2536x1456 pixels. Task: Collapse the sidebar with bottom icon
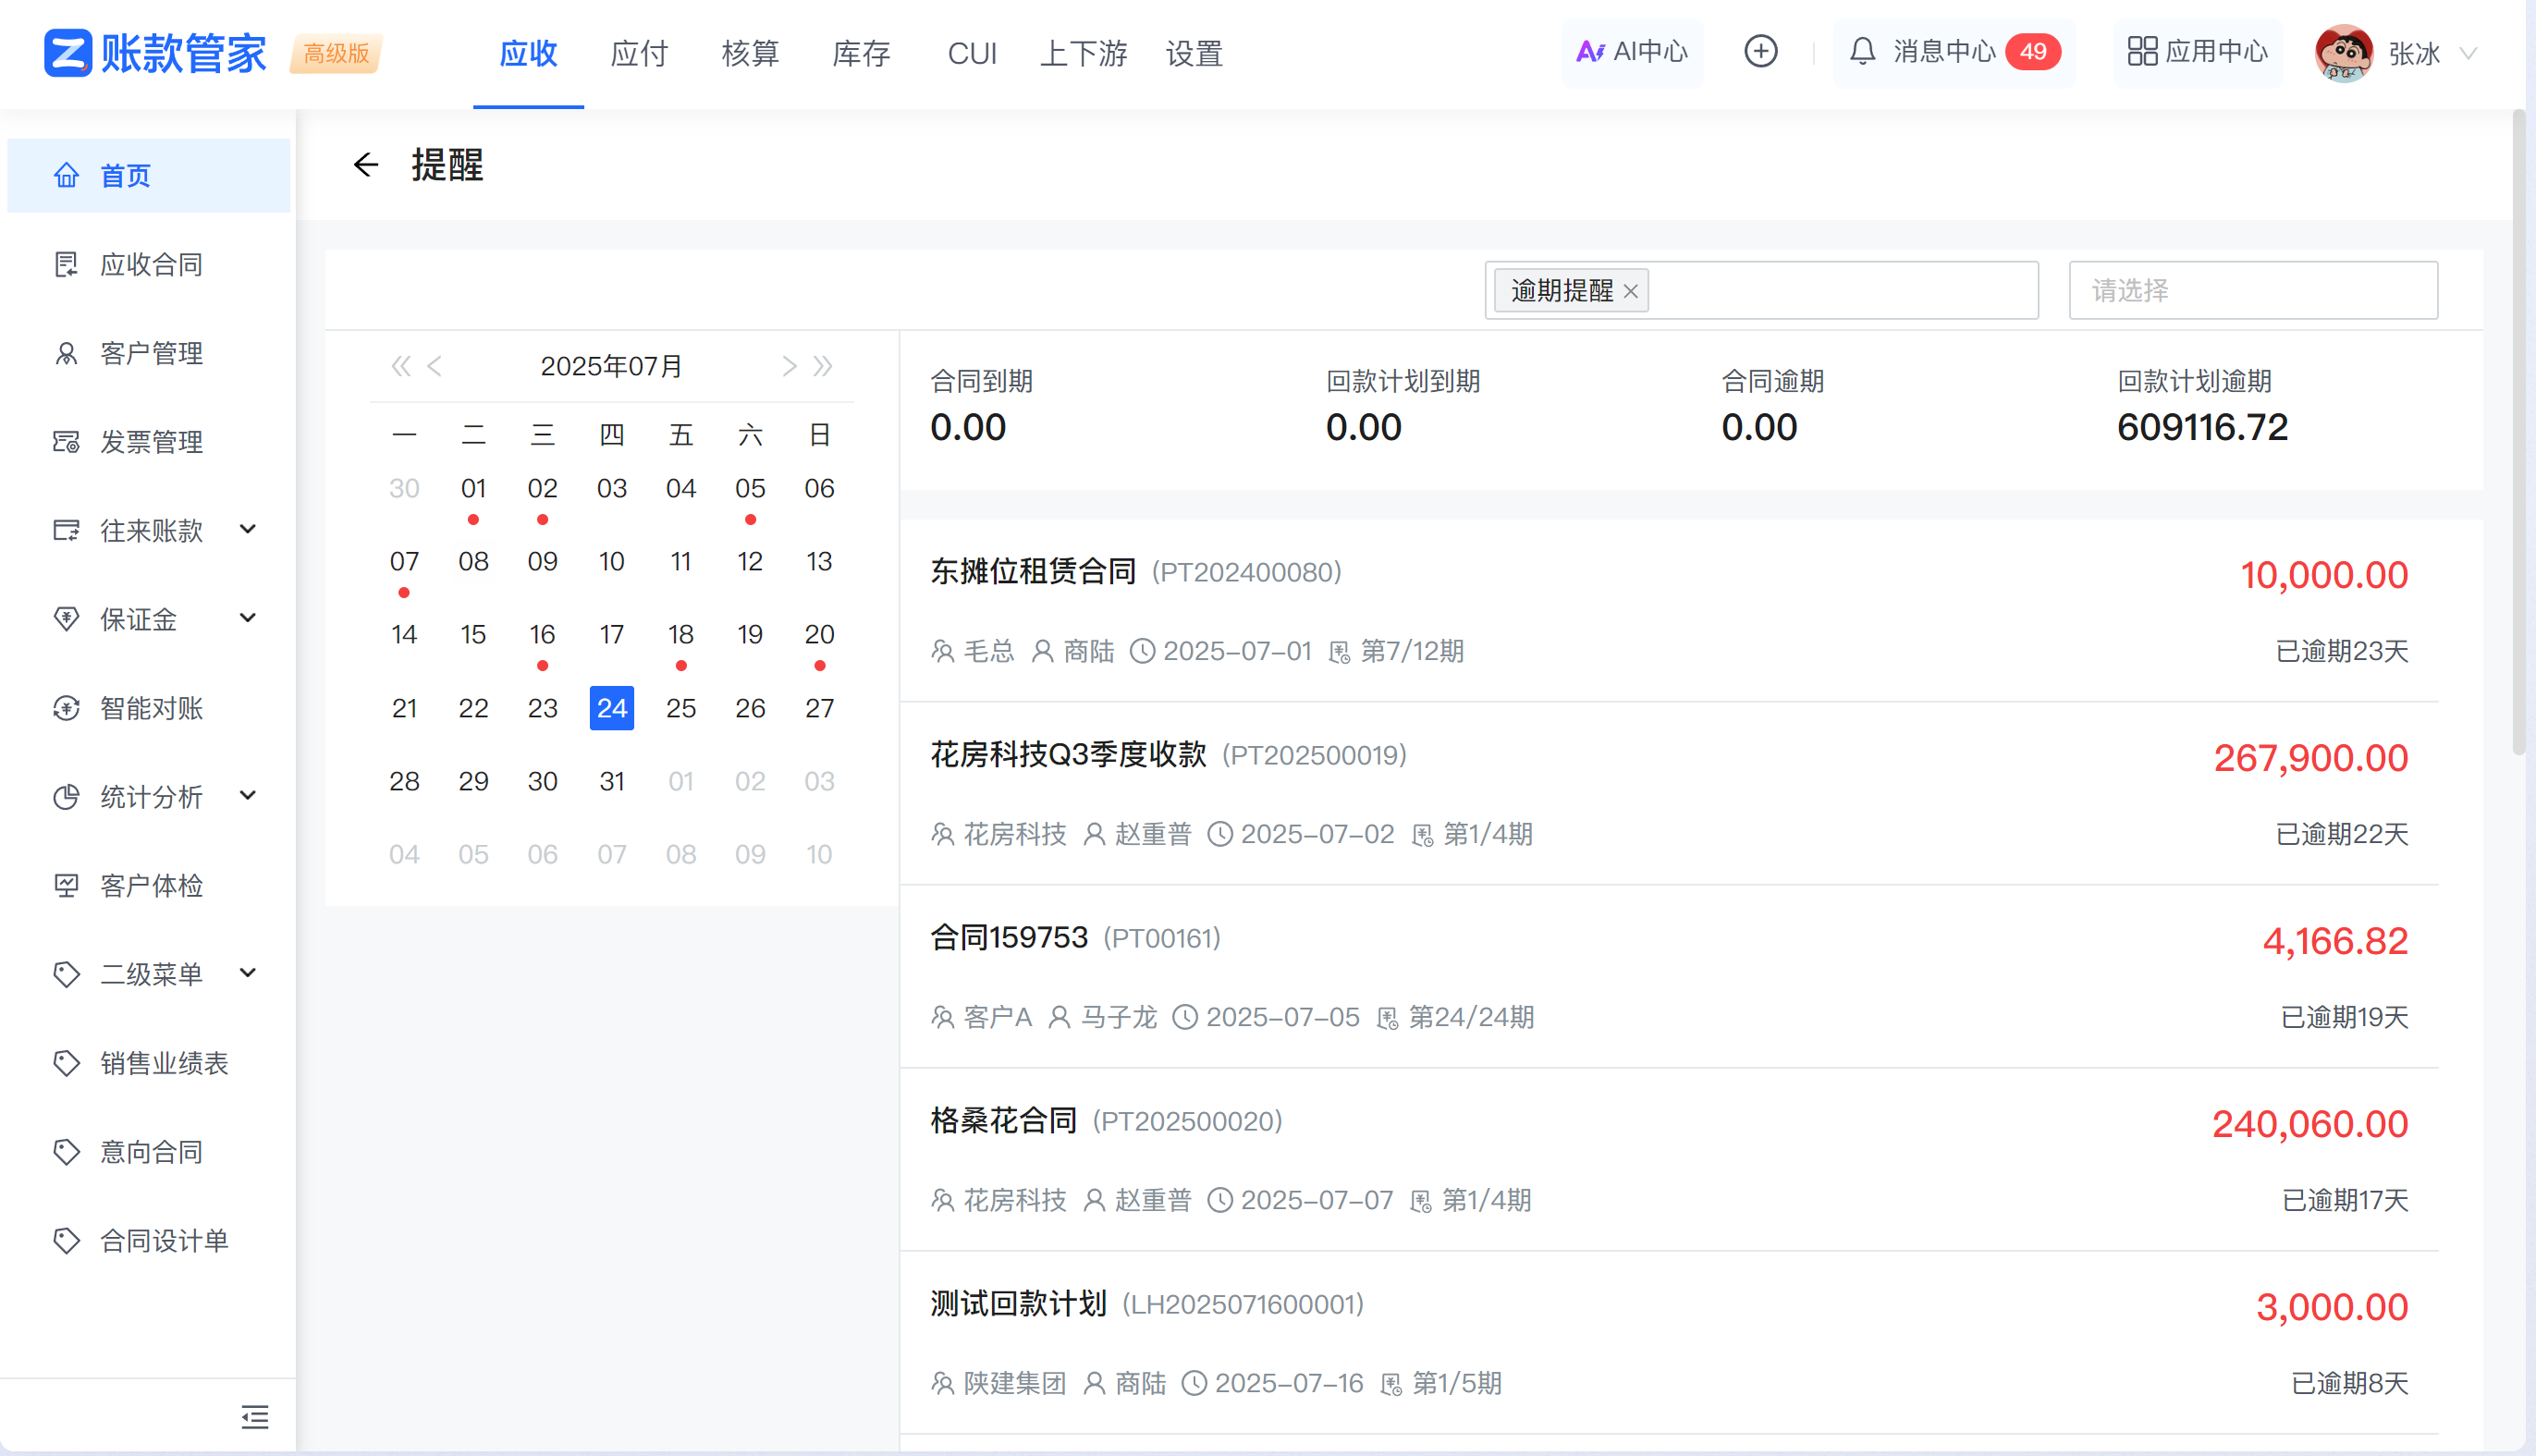pyautogui.click(x=255, y=1417)
